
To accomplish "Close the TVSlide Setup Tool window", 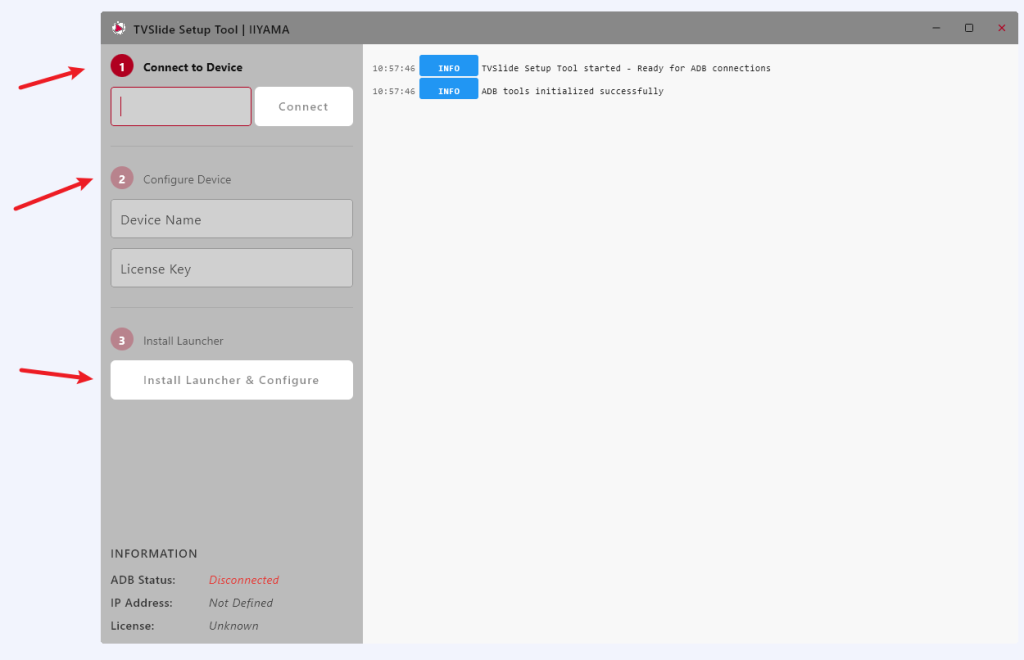I will 1001,28.
